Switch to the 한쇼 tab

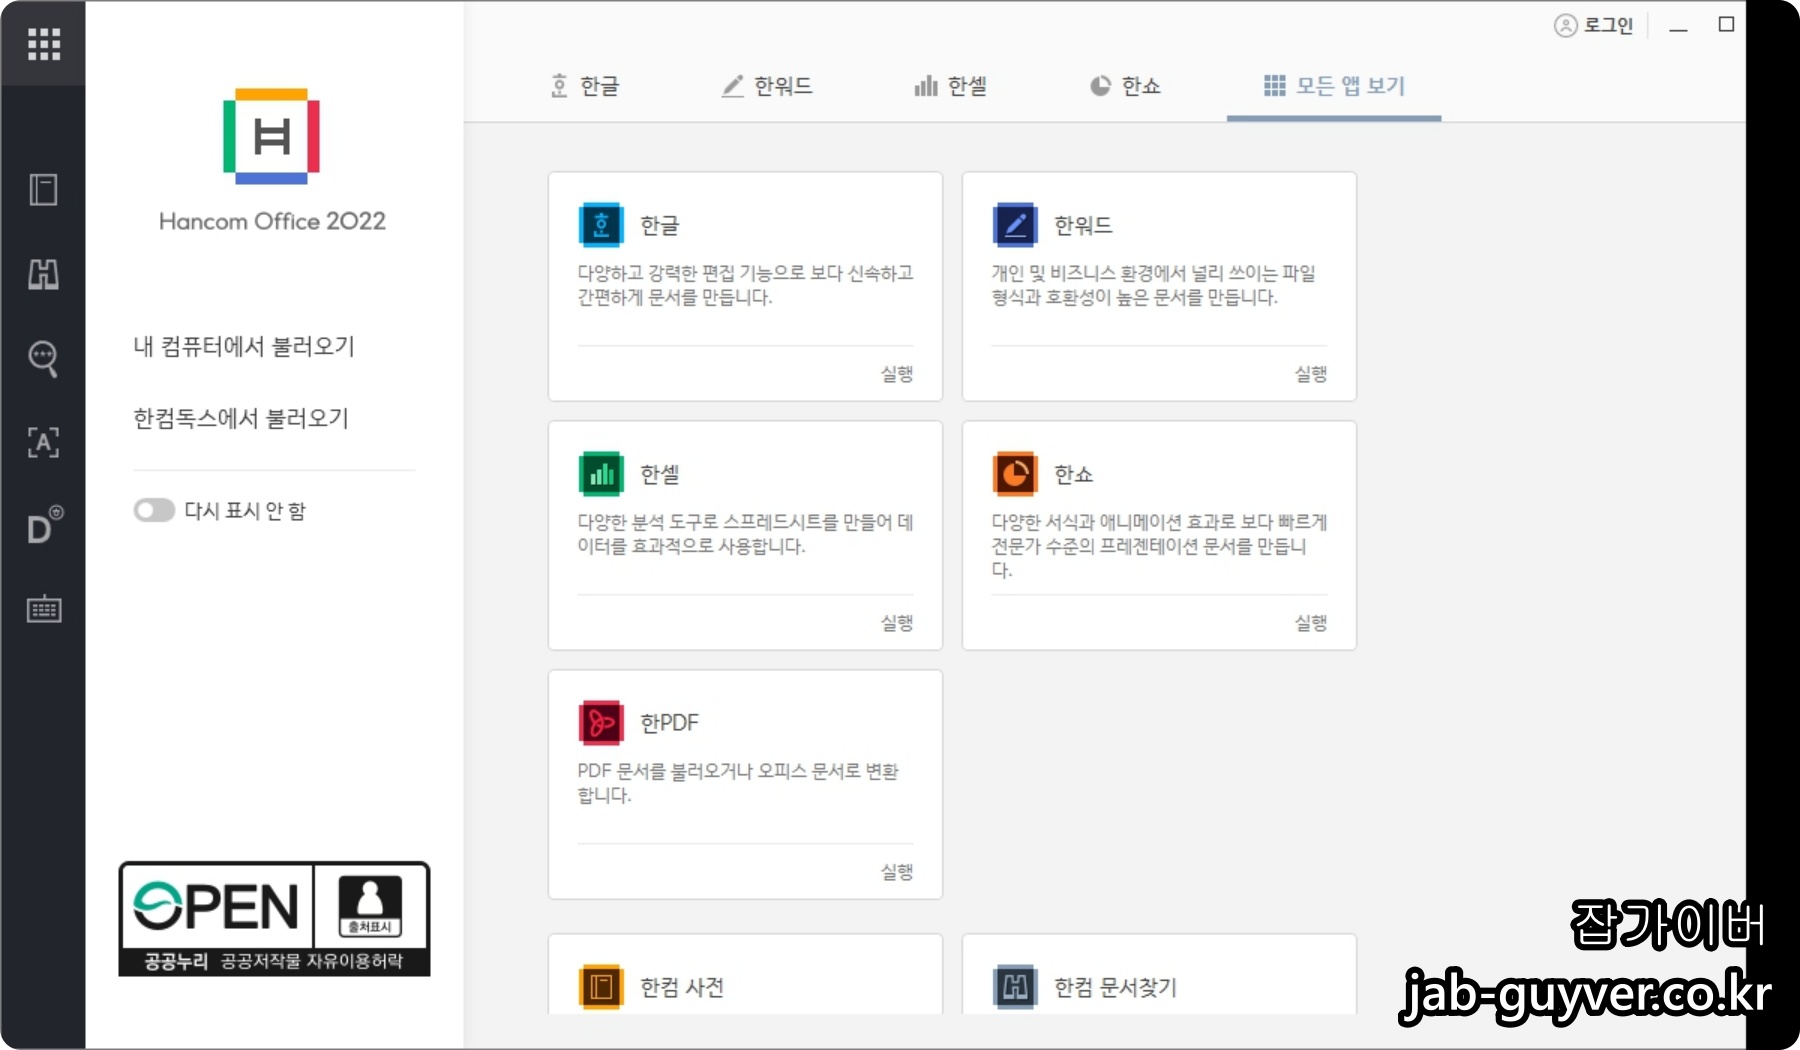pos(1126,86)
